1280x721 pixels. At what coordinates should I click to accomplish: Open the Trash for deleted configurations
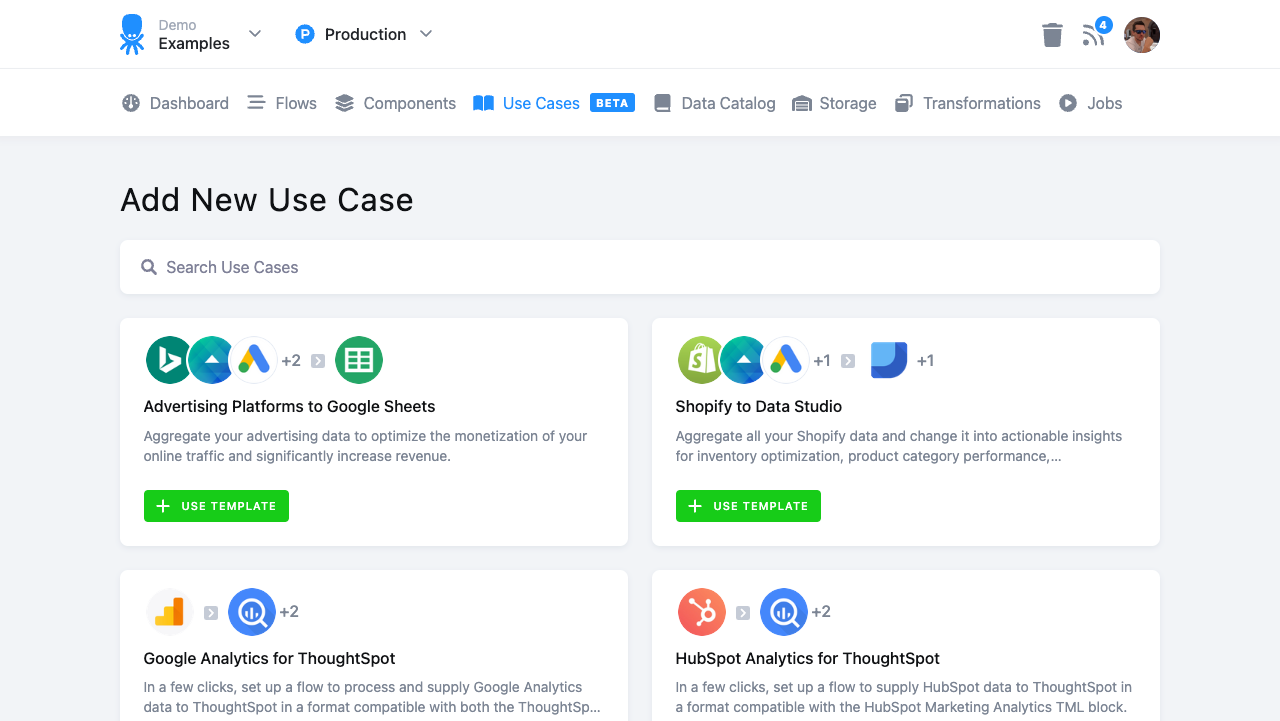point(1052,34)
